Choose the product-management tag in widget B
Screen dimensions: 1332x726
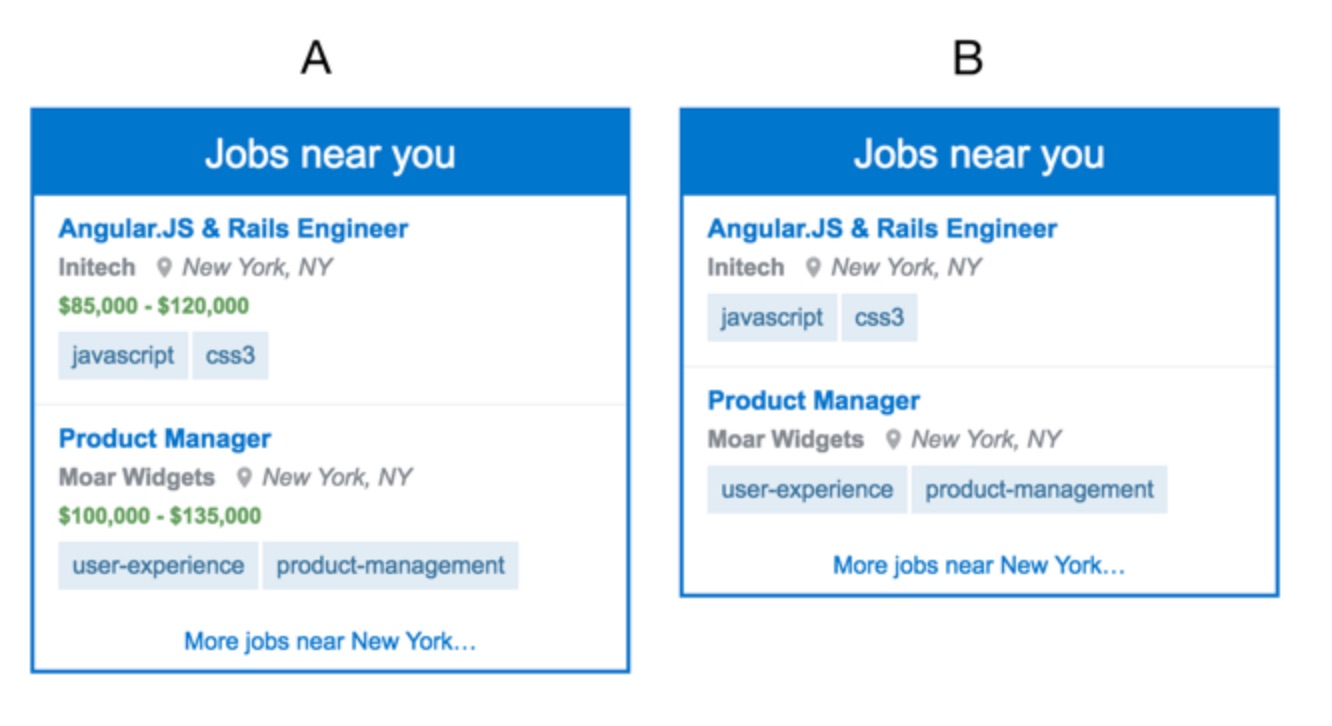(1039, 490)
